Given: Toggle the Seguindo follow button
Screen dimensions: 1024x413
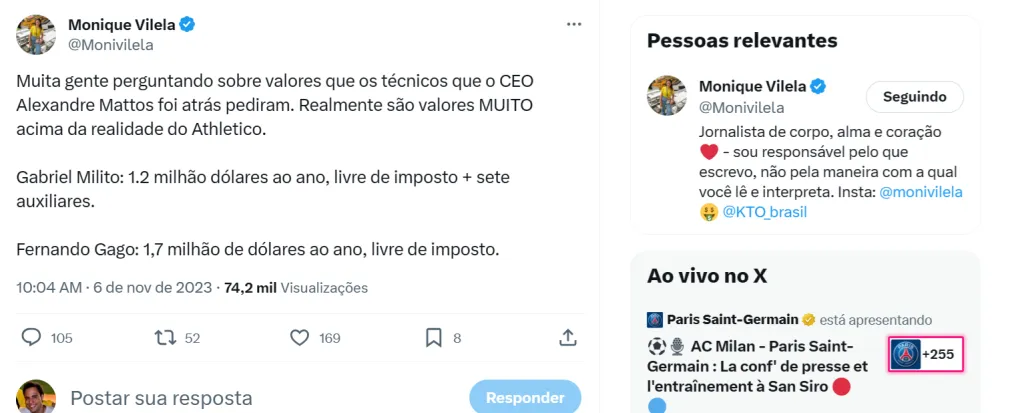Looking at the screenshot, I should (915, 97).
